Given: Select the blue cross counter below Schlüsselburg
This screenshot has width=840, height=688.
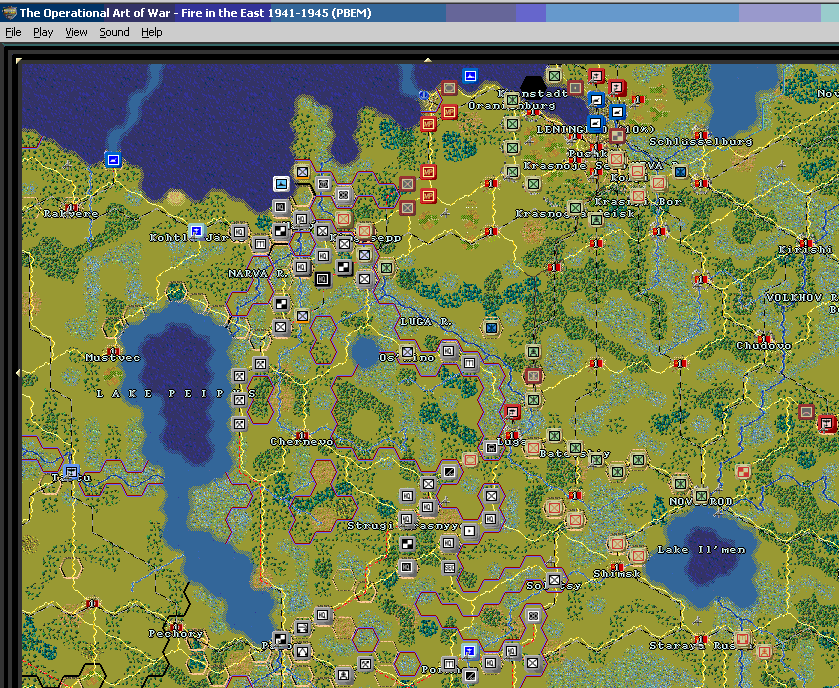Looking at the screenshot, I should click(680, 172).
